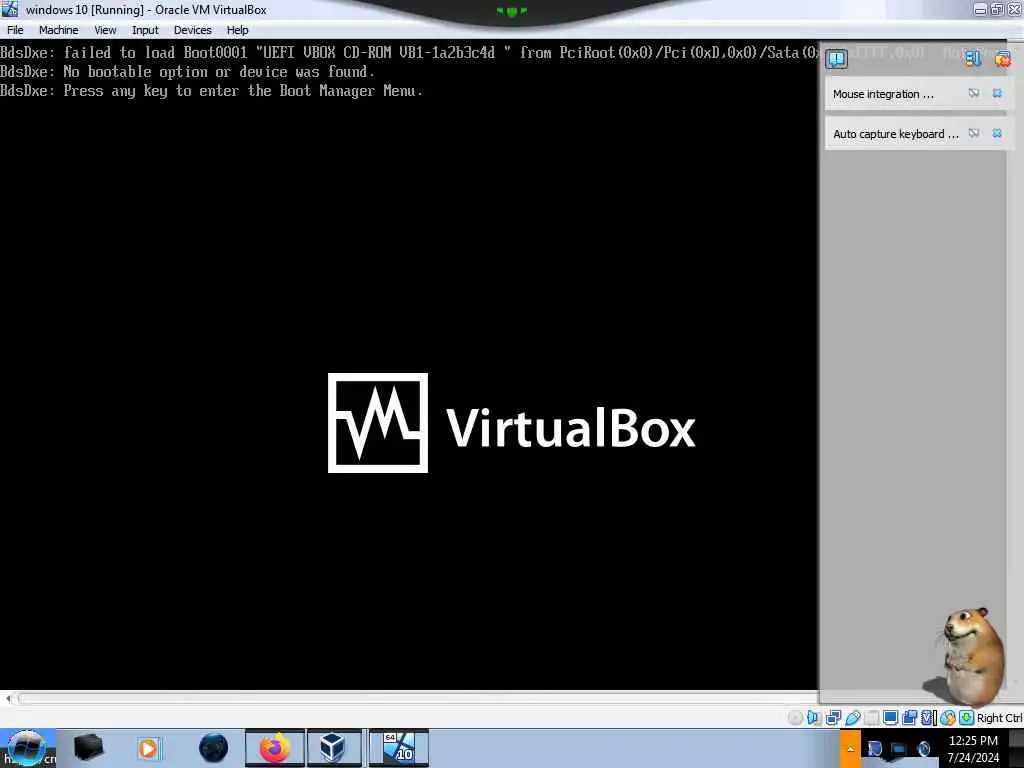The width and height of the screenshot is (1024, 768).
Task: Click the network adapters status bar indicator
Action: pos(833,718)
